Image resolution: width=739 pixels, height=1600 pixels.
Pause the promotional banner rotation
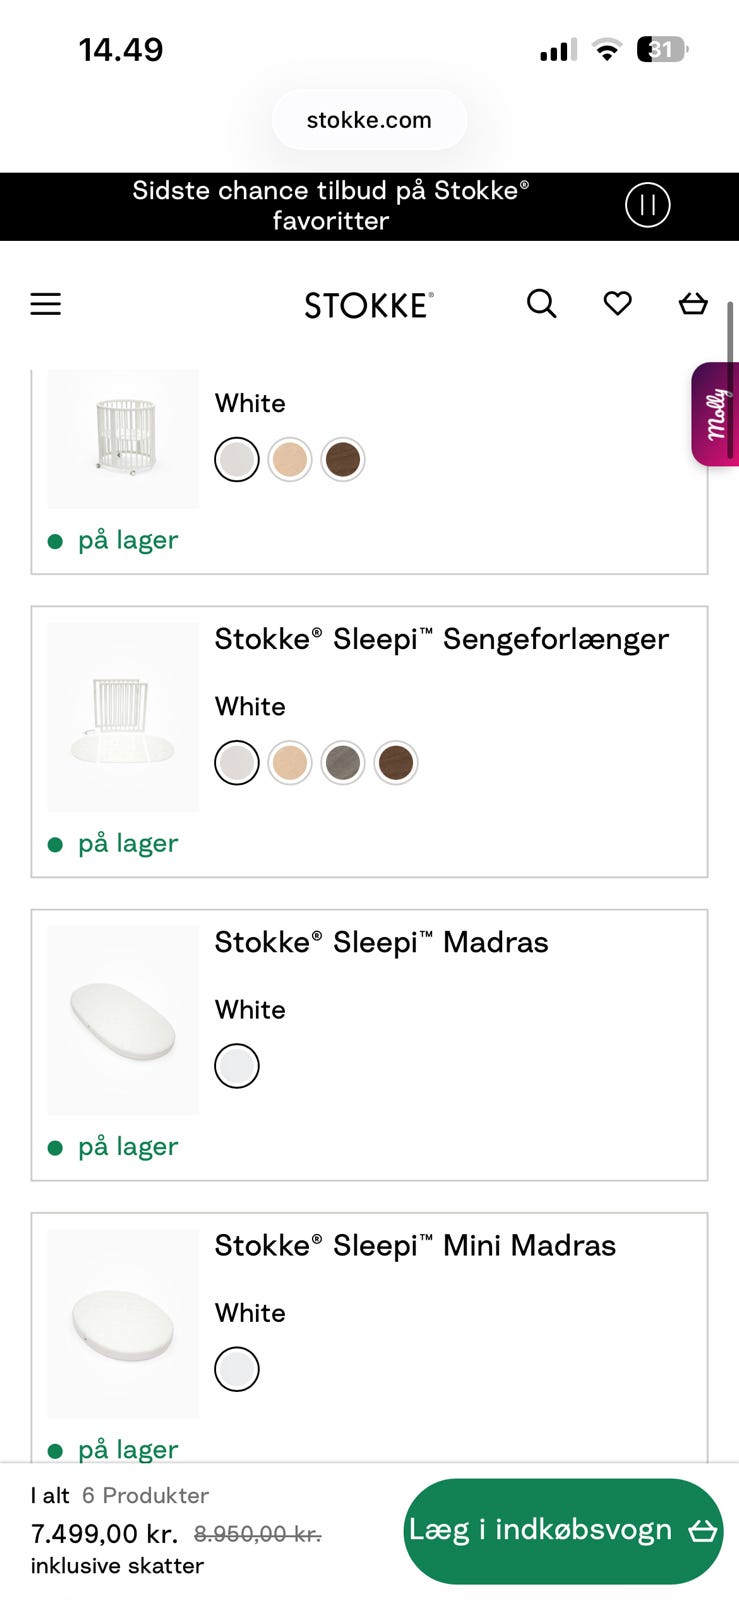647,205
